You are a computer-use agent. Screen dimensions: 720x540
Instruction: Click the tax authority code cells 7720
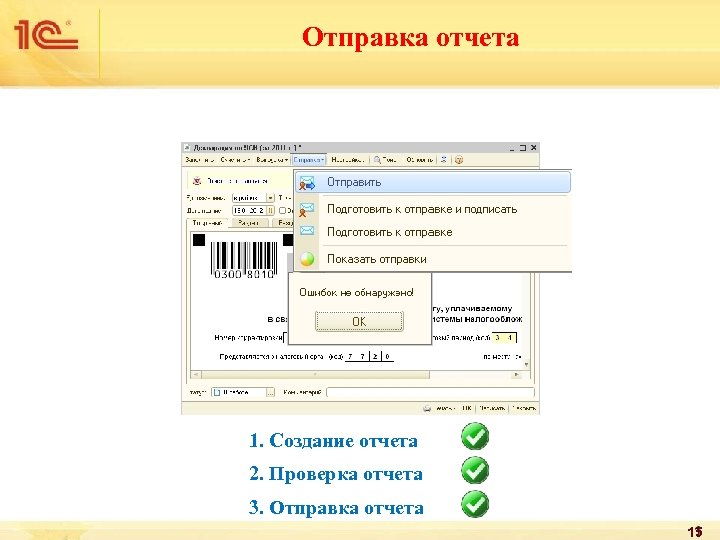click(369, 356)
